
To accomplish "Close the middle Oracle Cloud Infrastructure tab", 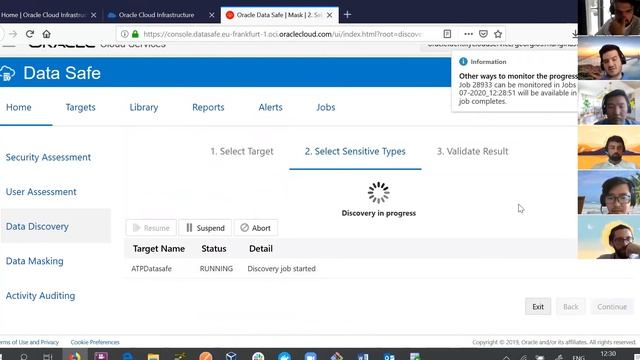I will coord(212,15).
